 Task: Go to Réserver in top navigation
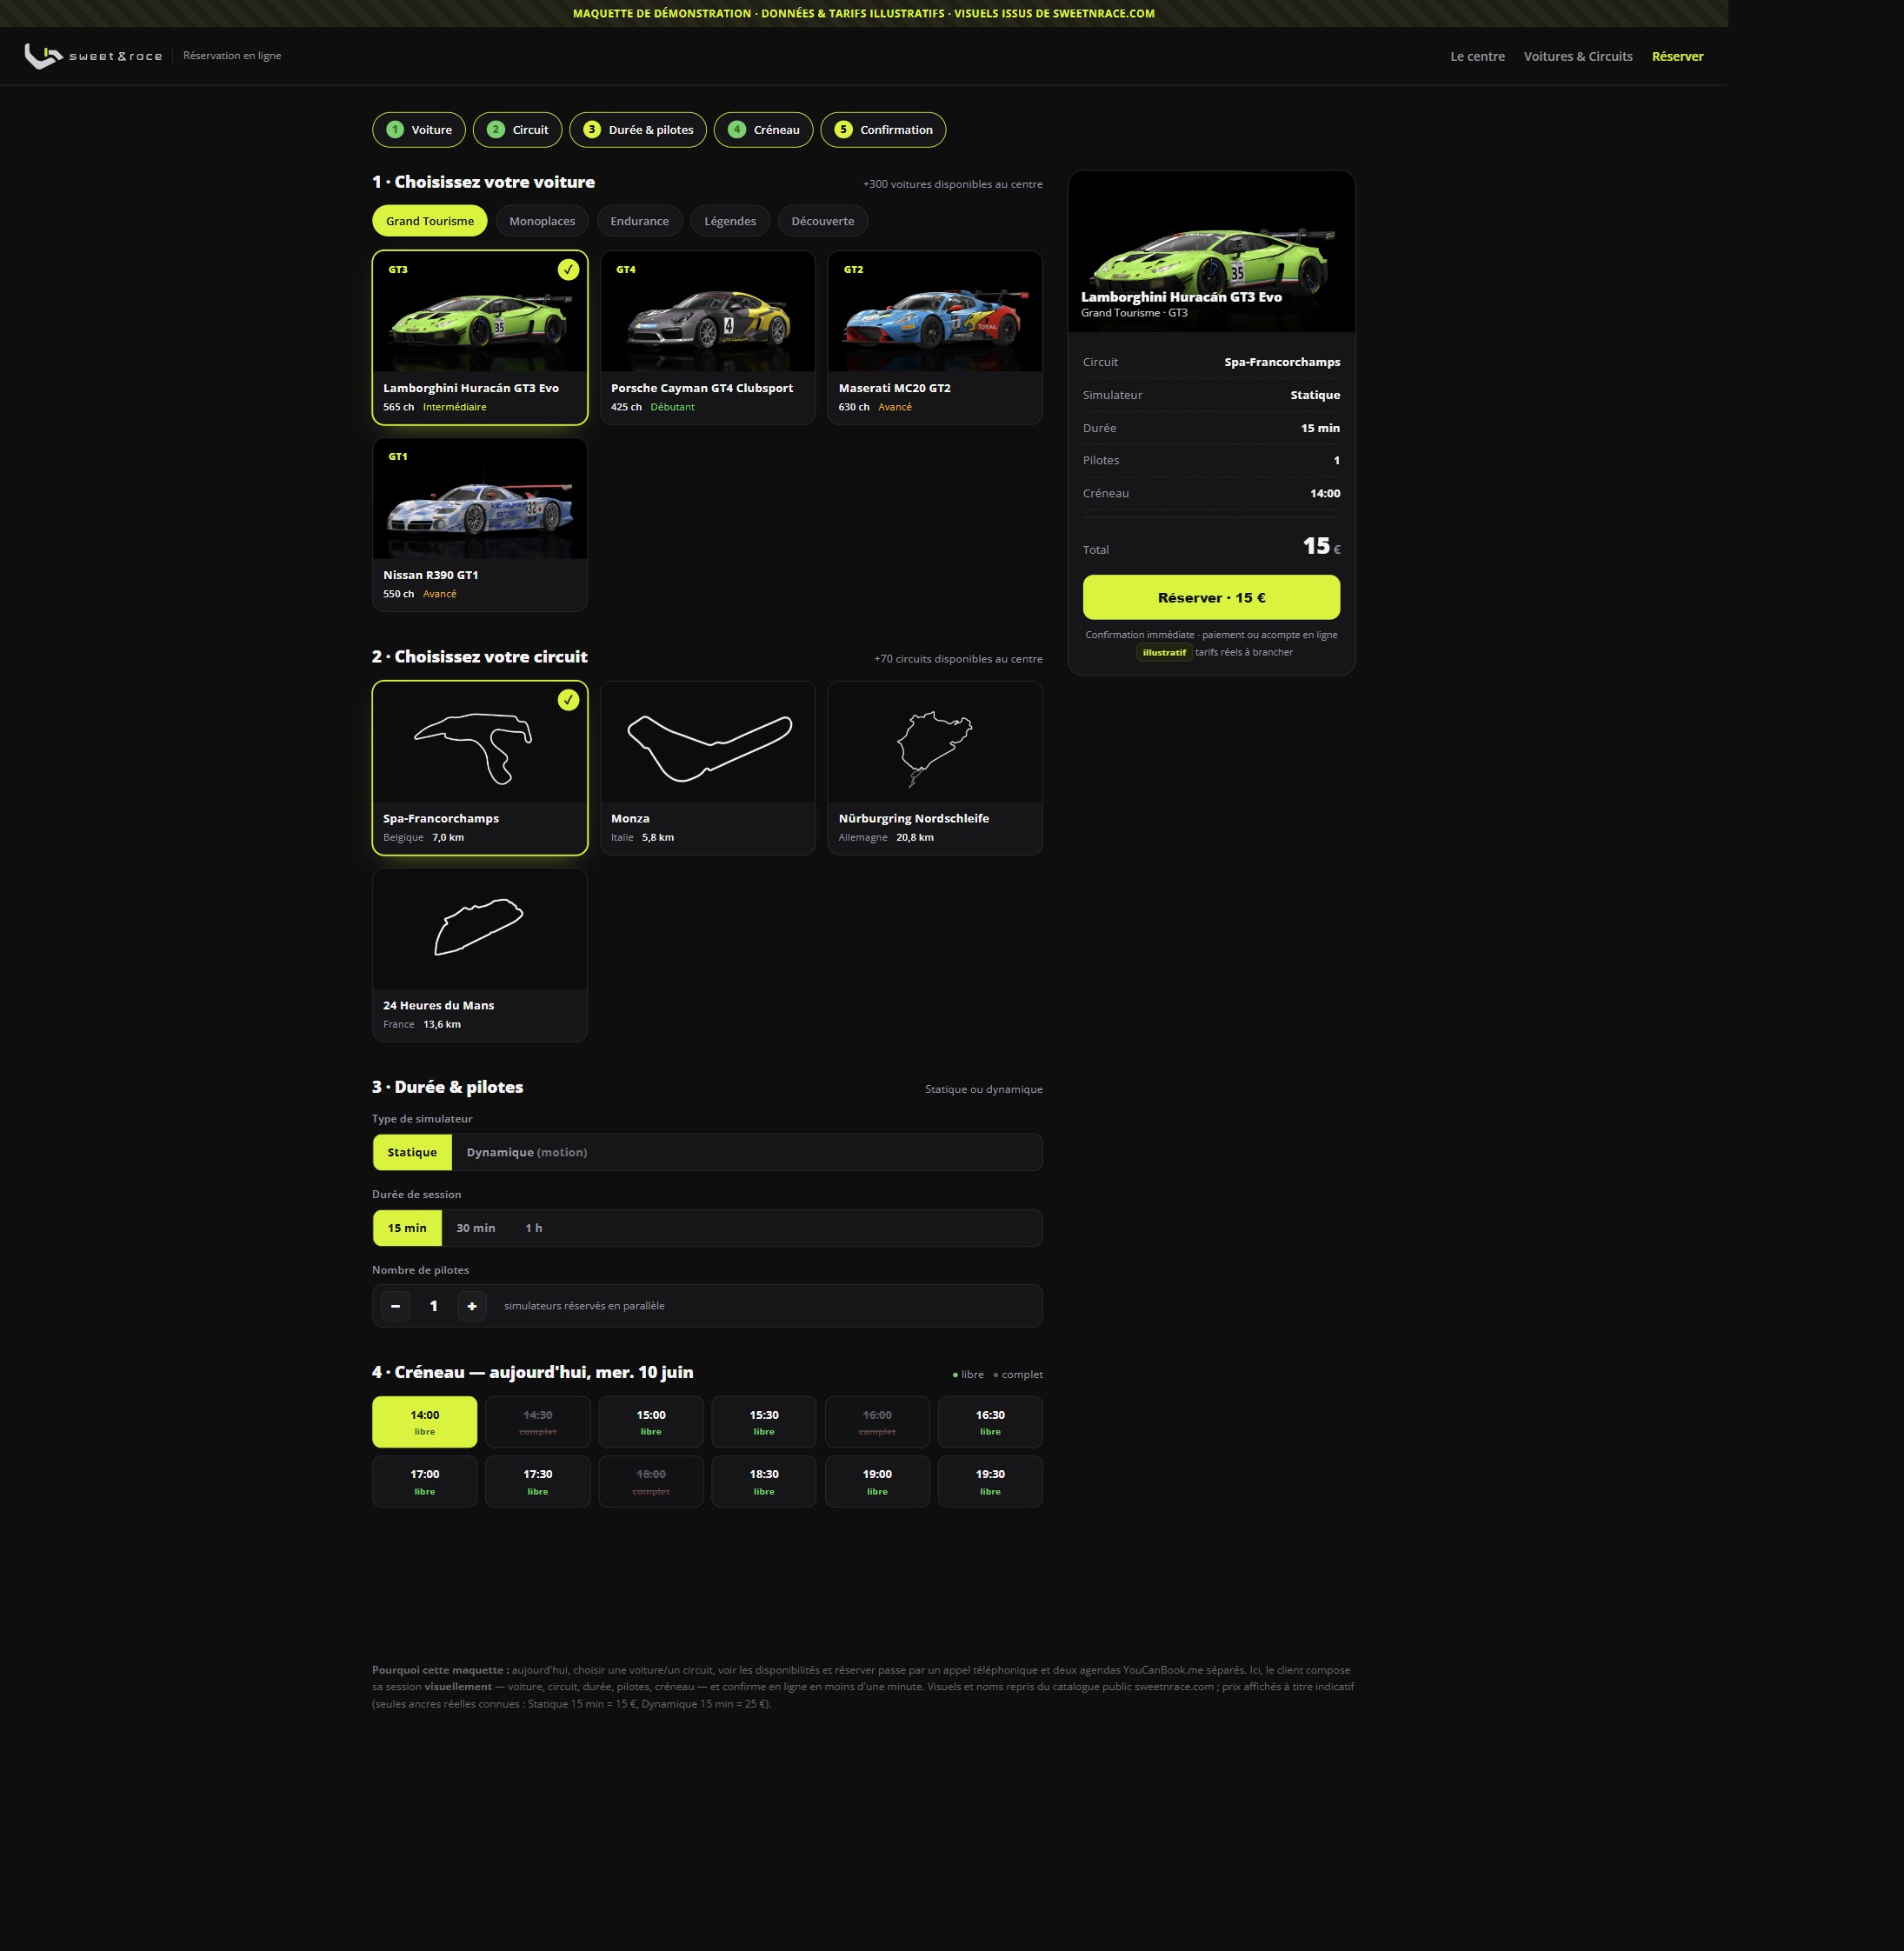pos(1677,56)
